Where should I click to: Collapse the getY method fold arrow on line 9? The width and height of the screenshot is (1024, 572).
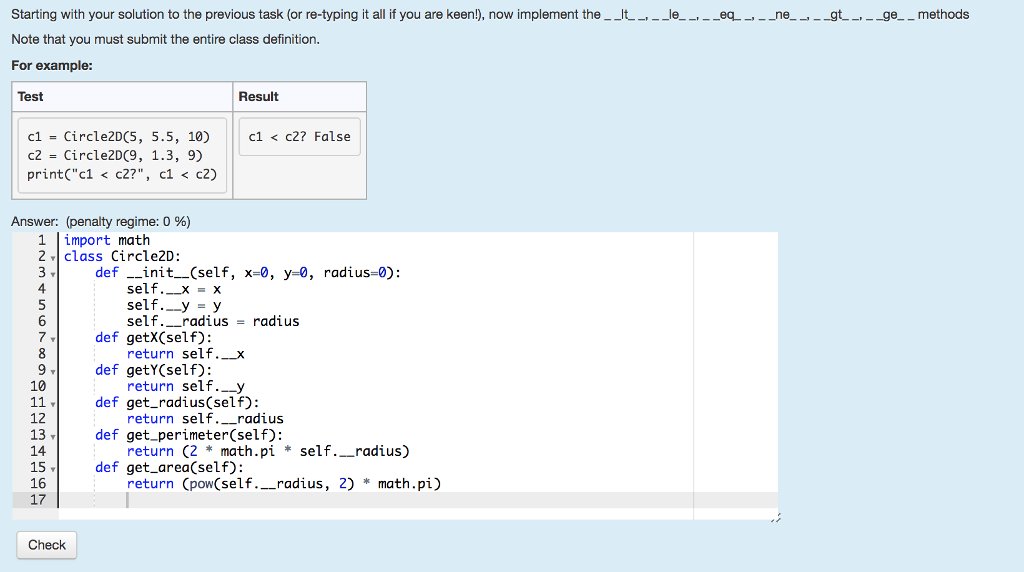pyautogui.click(x=53, y=372)
